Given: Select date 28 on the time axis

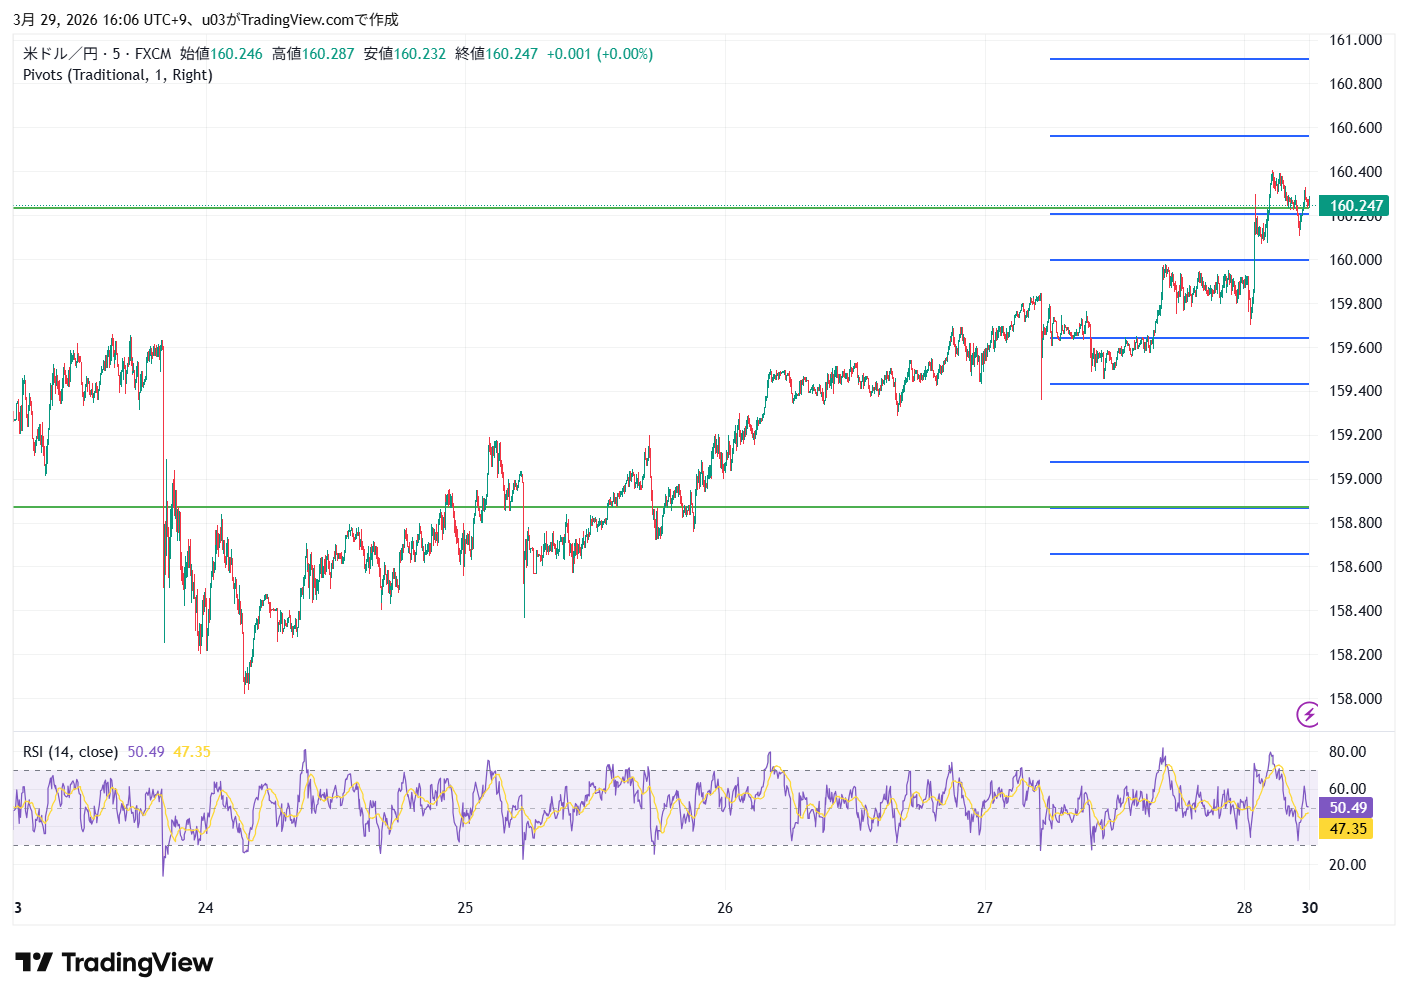Looking at the screenshot, I should [x=1244, y=908].
